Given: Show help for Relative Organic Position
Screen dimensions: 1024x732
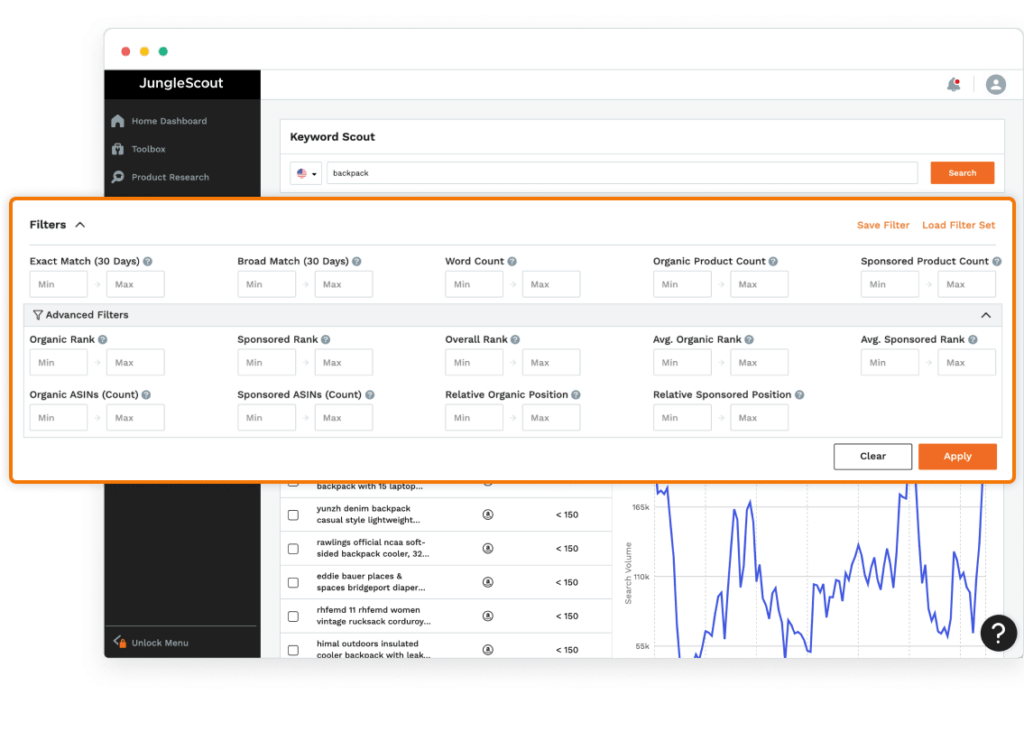Looking at the screenshot, I should (576, 395).
